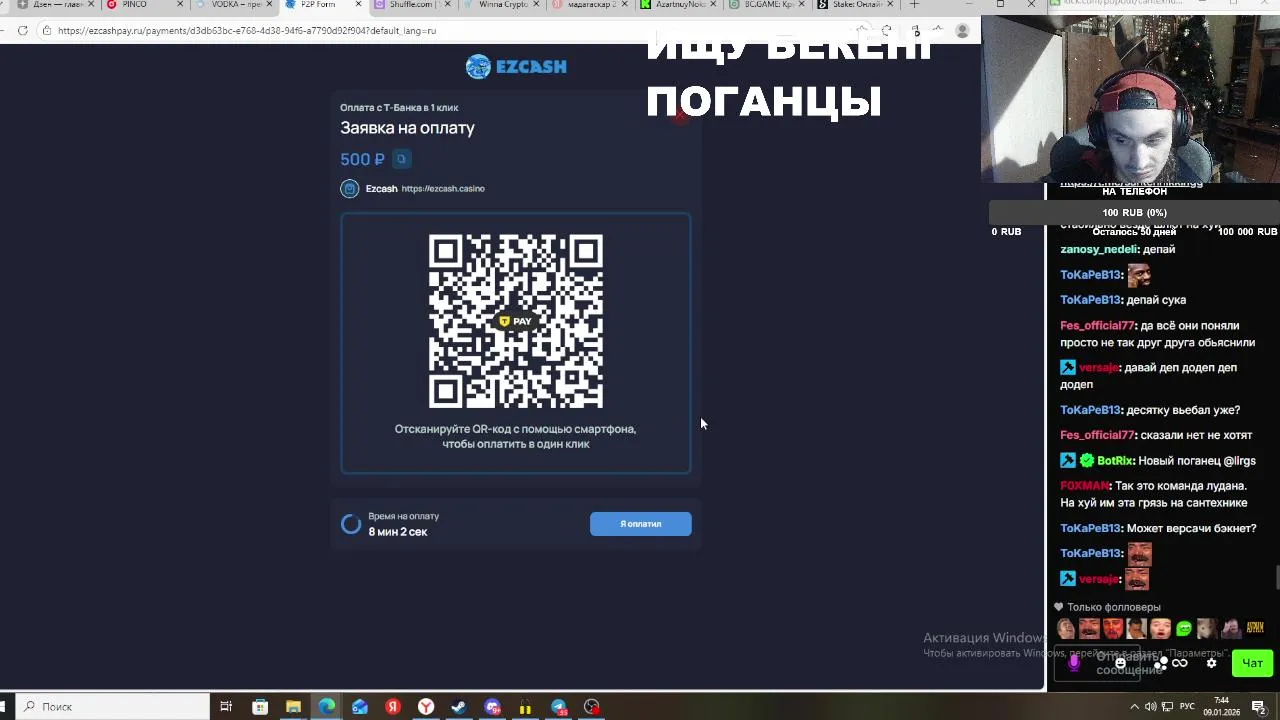Click the FOXMAN username in chat

pyautogui.click(x=1085, y=486)
